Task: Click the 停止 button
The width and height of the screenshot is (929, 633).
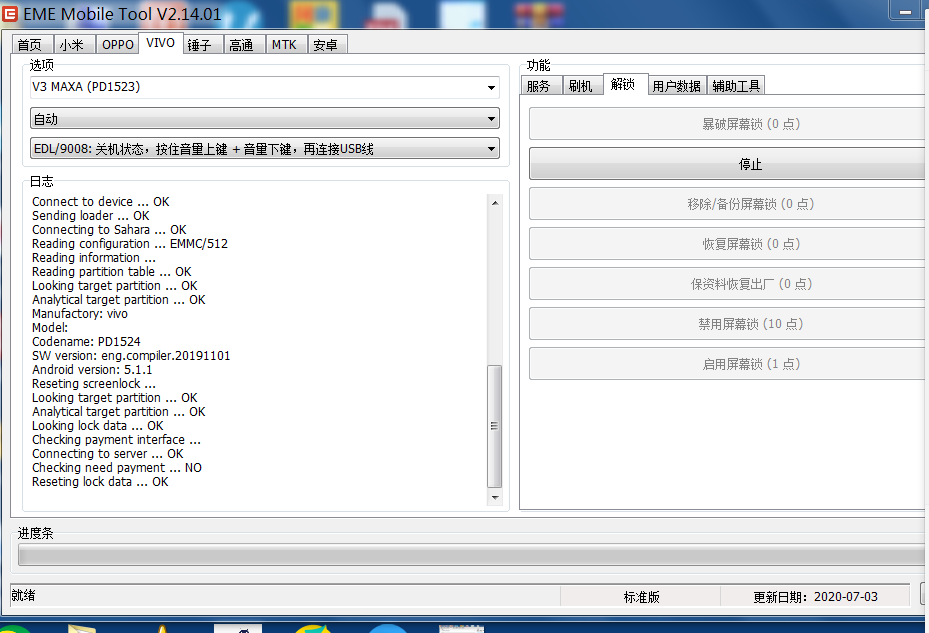Action: pos(728,164)
